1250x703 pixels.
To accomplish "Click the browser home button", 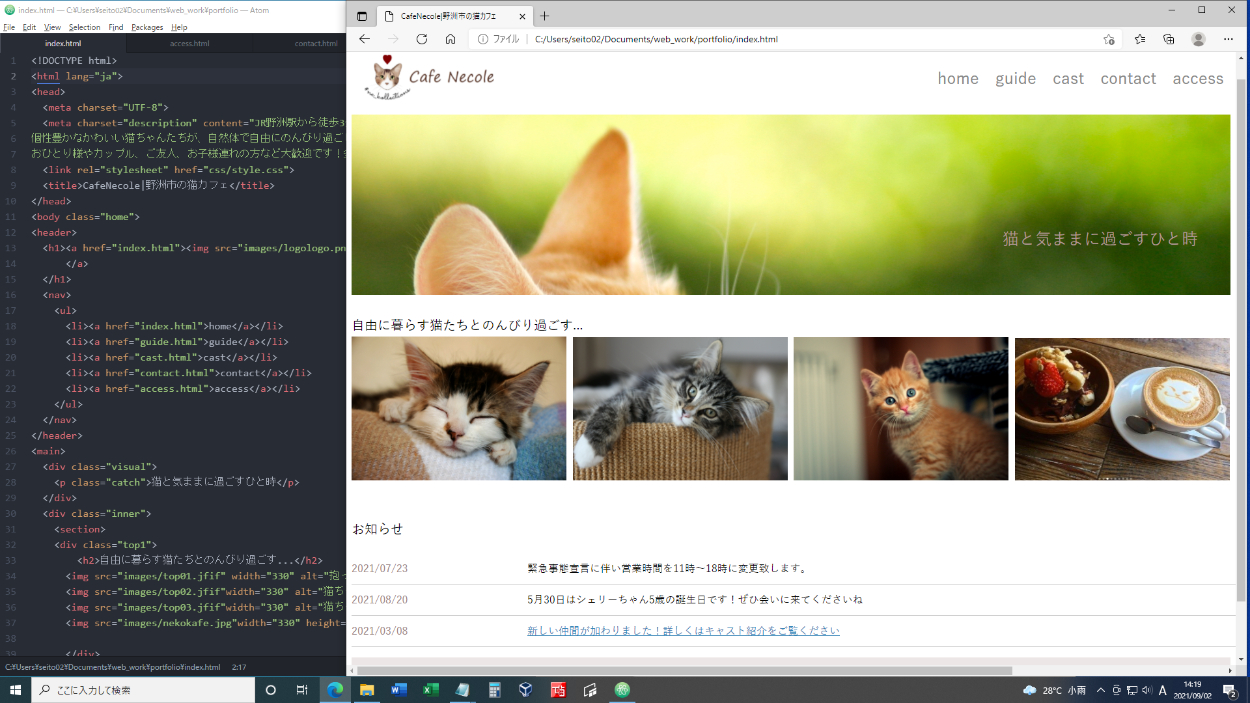I will point(451,39).
